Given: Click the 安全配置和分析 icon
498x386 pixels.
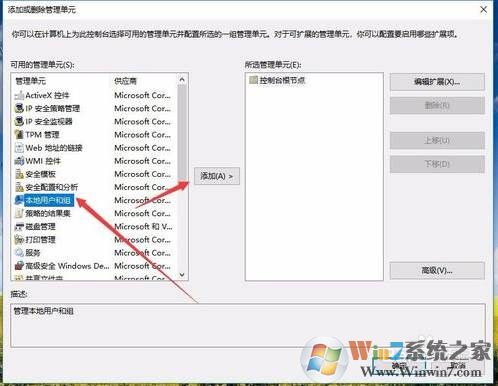Looking at the screenshot, I should click(19, 187).
